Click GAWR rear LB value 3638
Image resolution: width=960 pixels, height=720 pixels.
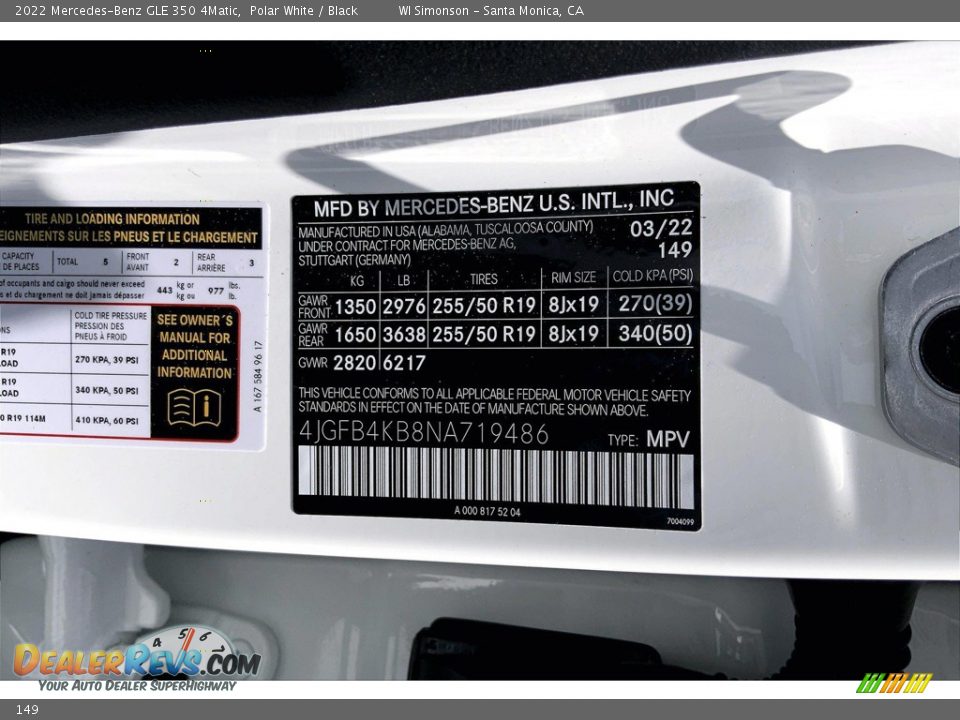pos(404,335)
